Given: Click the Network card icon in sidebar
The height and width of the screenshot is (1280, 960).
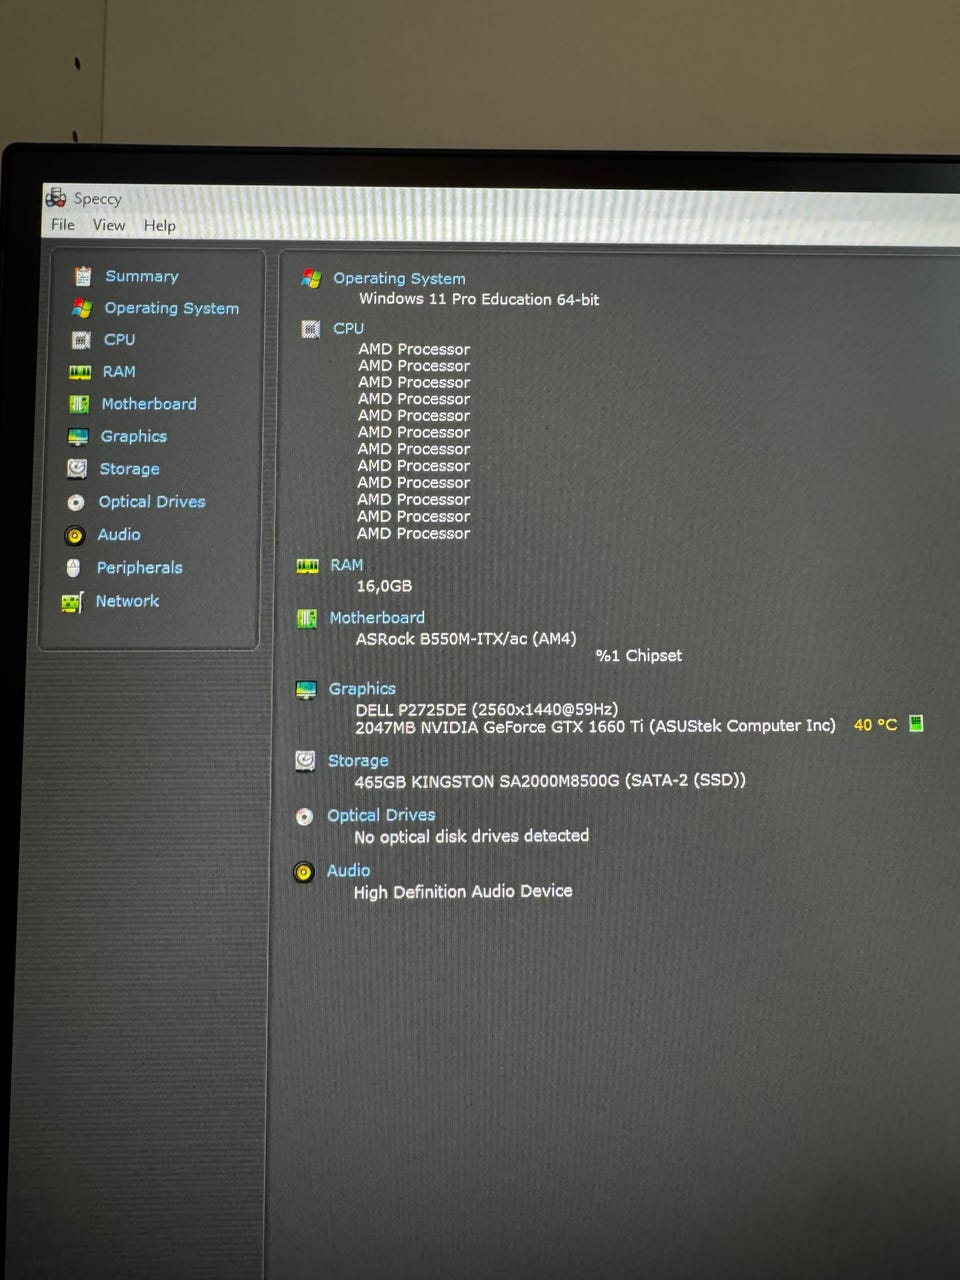Looking at the screenshot, I should (72, 602).
